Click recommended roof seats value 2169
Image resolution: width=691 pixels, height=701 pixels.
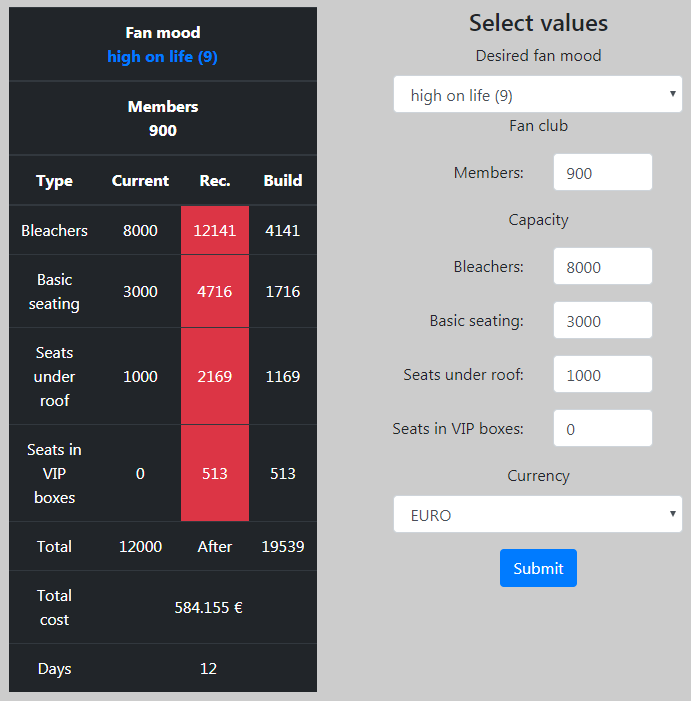[215, 376]
